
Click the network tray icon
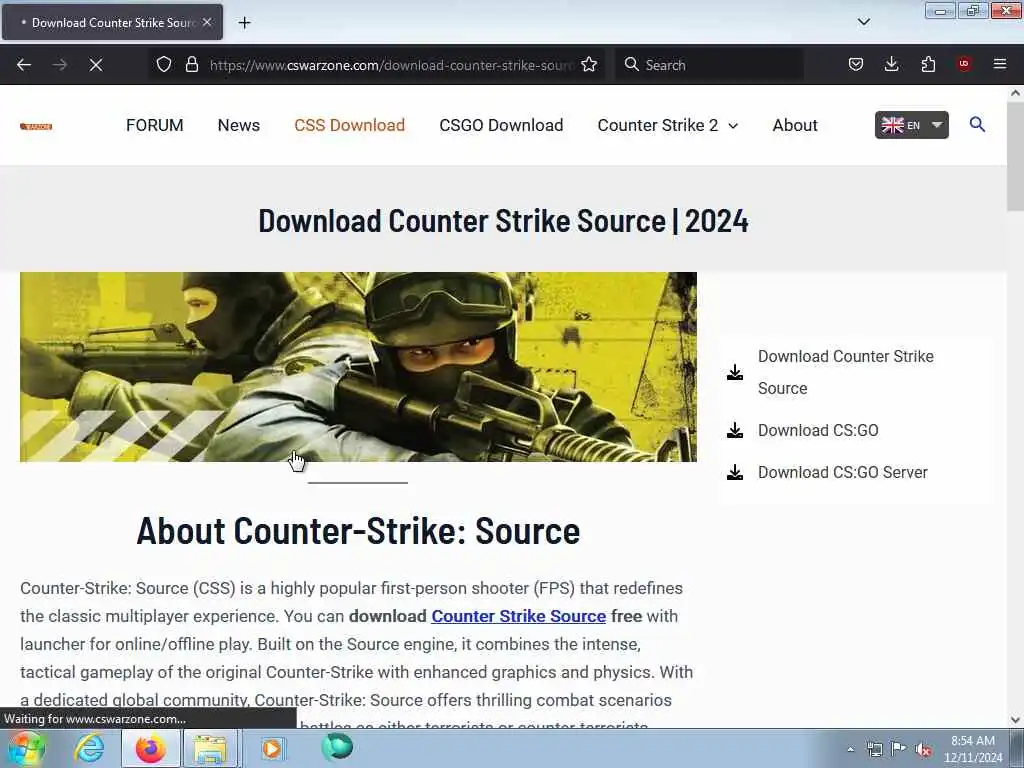tap(874, 749)
